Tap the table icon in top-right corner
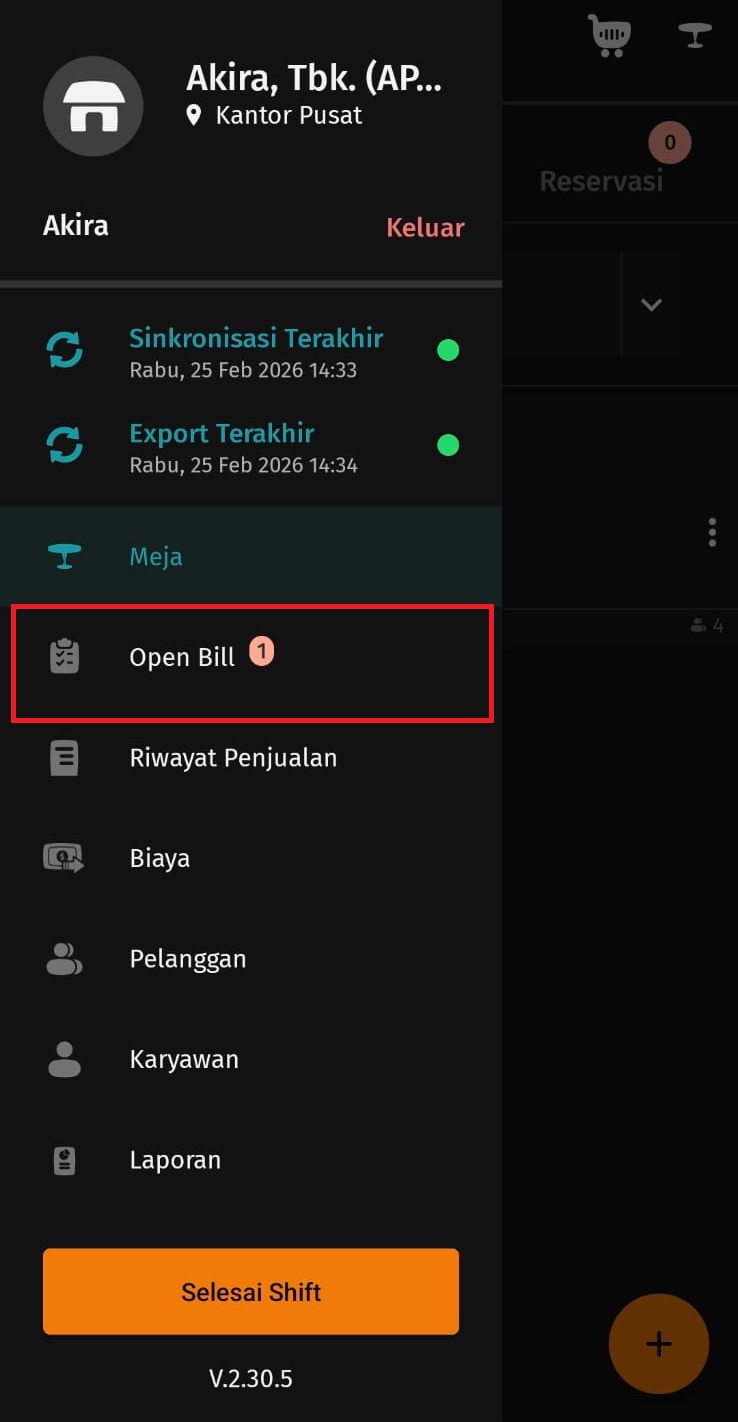Image resolution: width=738 pixels, height=1422 pixels. click(695, 35)
